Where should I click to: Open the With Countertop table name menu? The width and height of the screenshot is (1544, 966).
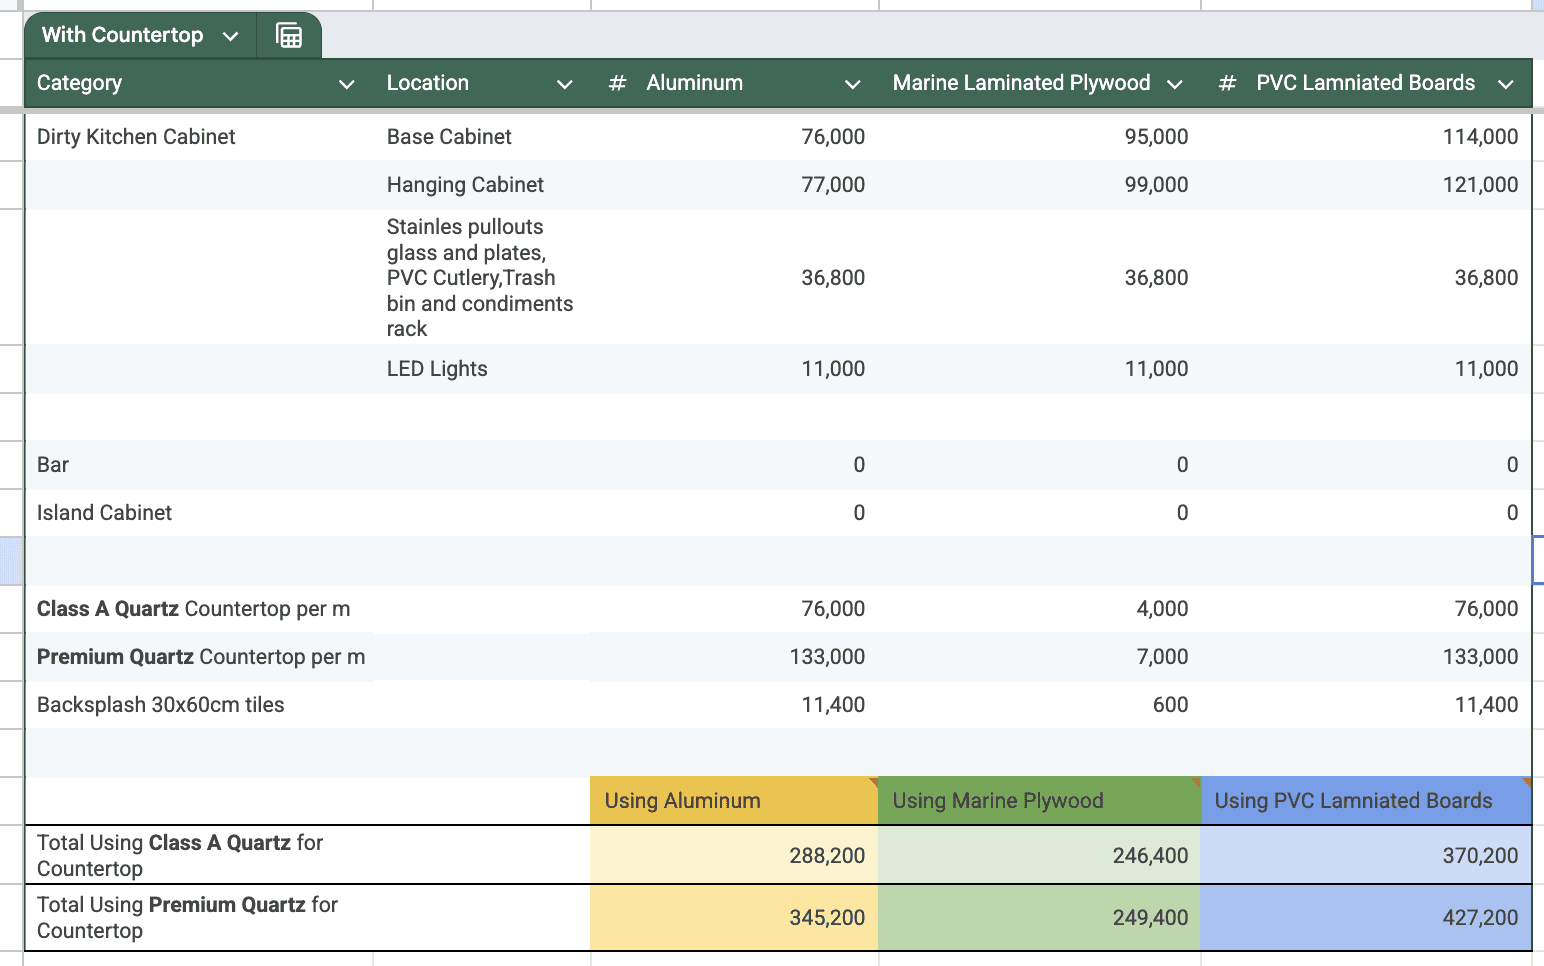point(230,36)
